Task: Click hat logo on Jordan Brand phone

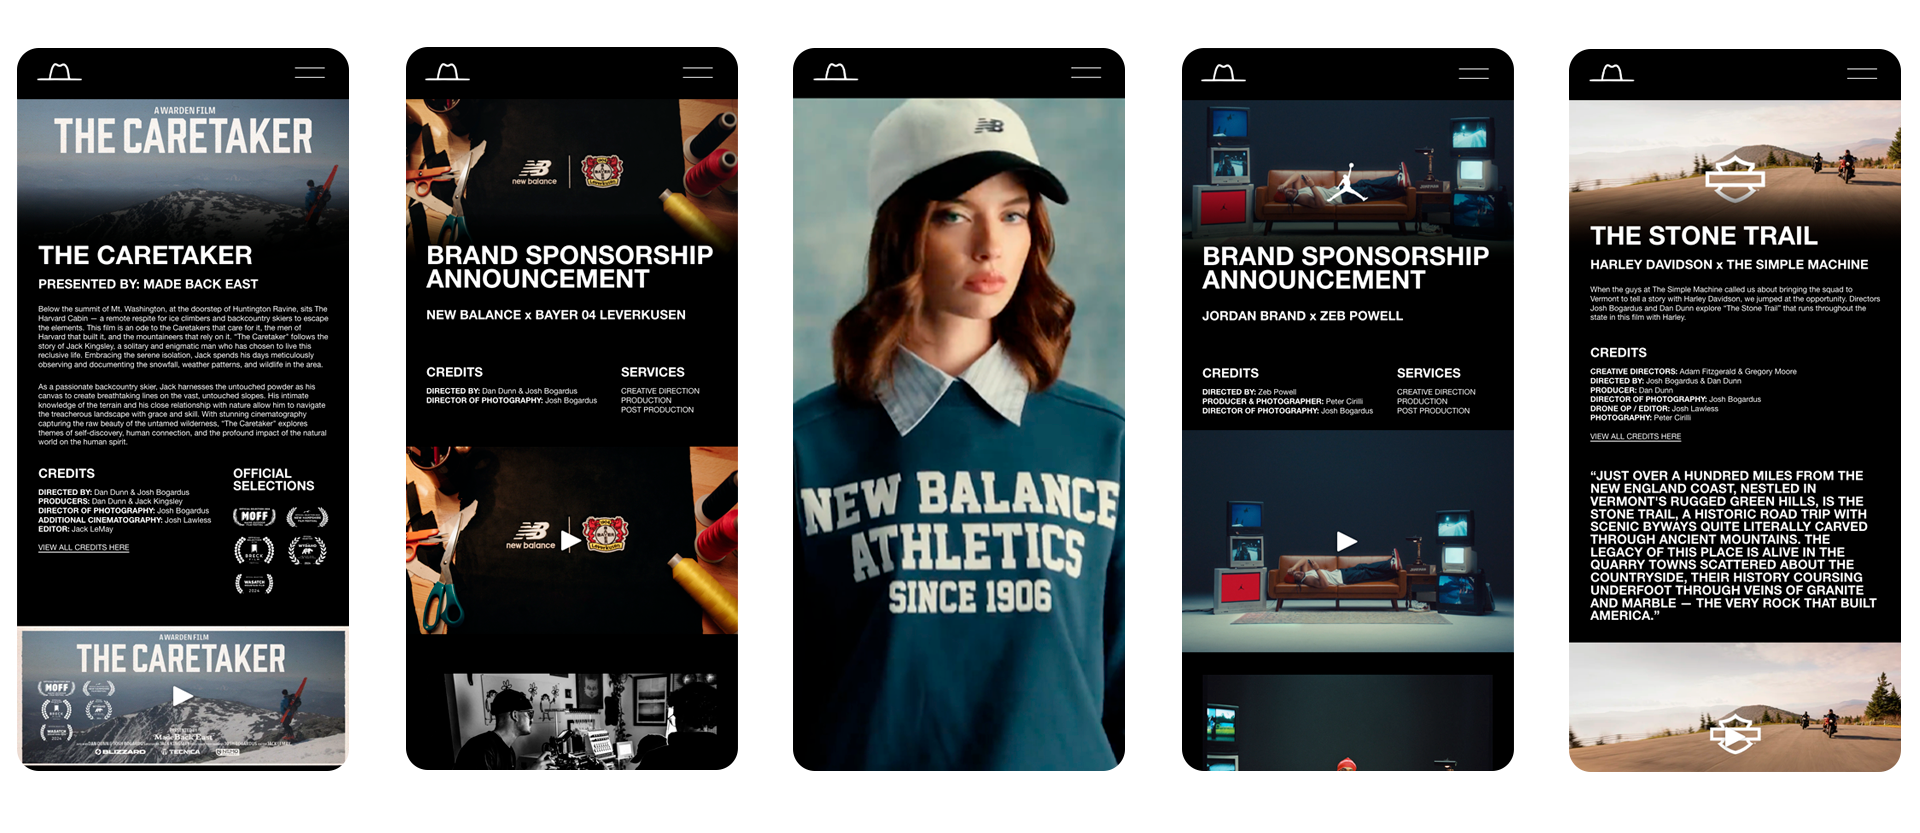Action: pos(1223,73)
